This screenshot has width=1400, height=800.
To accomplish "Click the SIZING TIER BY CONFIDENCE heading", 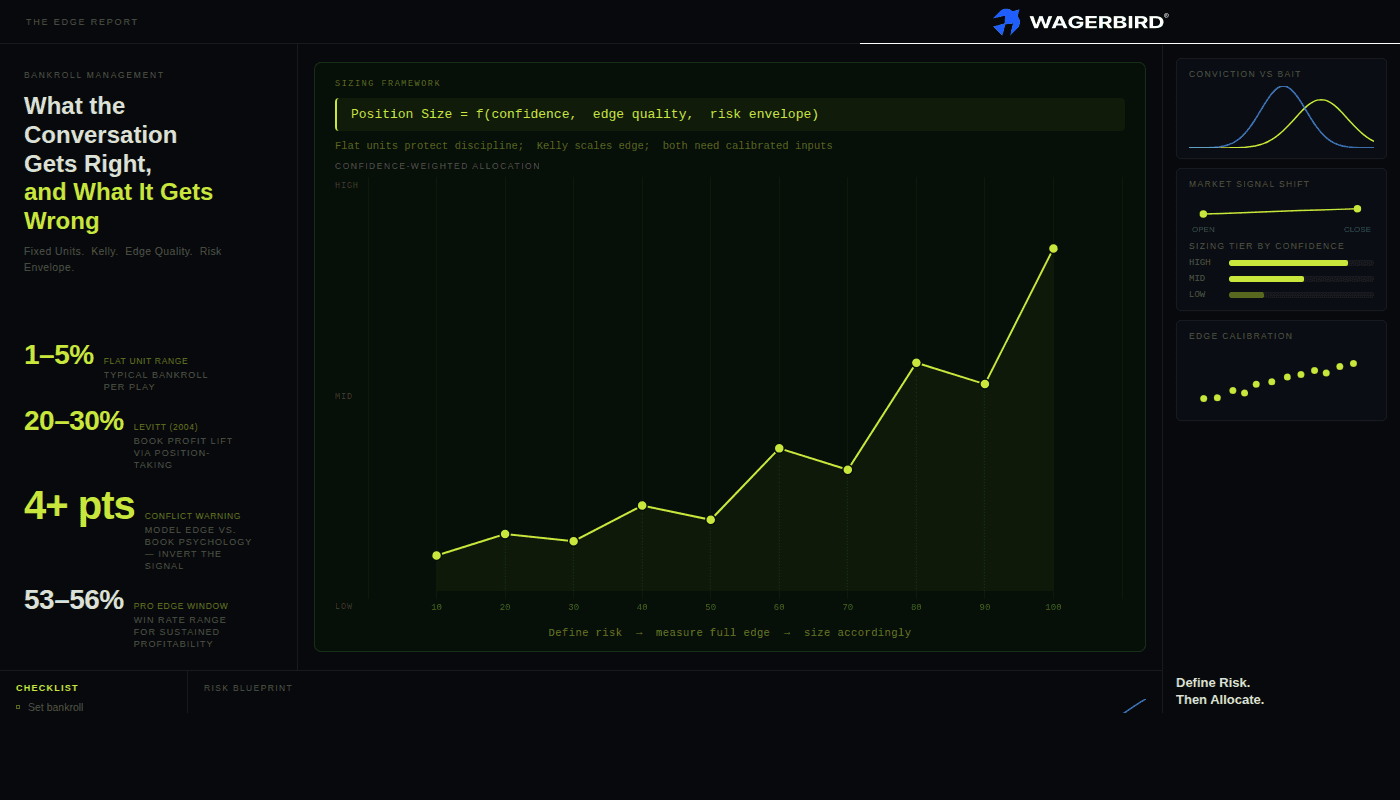I will coord(1267,246).
